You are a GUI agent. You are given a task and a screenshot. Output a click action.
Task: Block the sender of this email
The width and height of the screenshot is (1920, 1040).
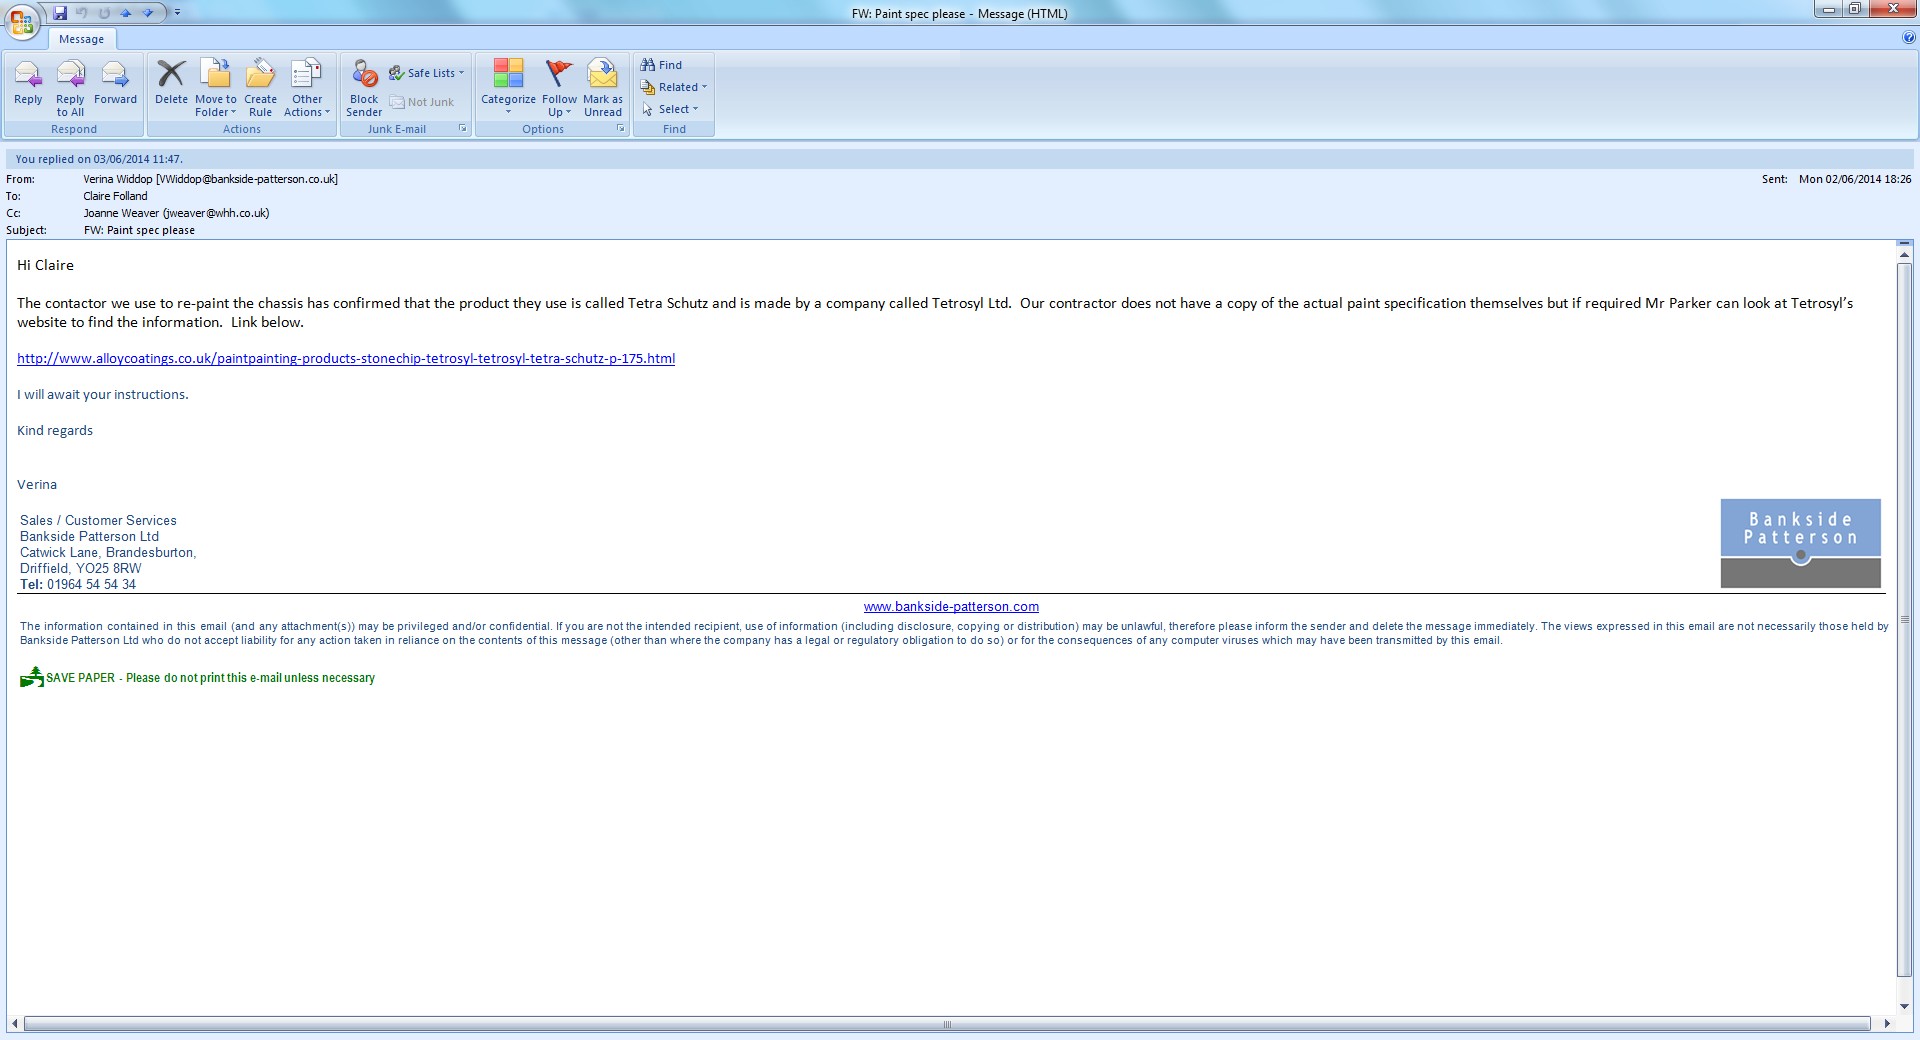[364, 88]
